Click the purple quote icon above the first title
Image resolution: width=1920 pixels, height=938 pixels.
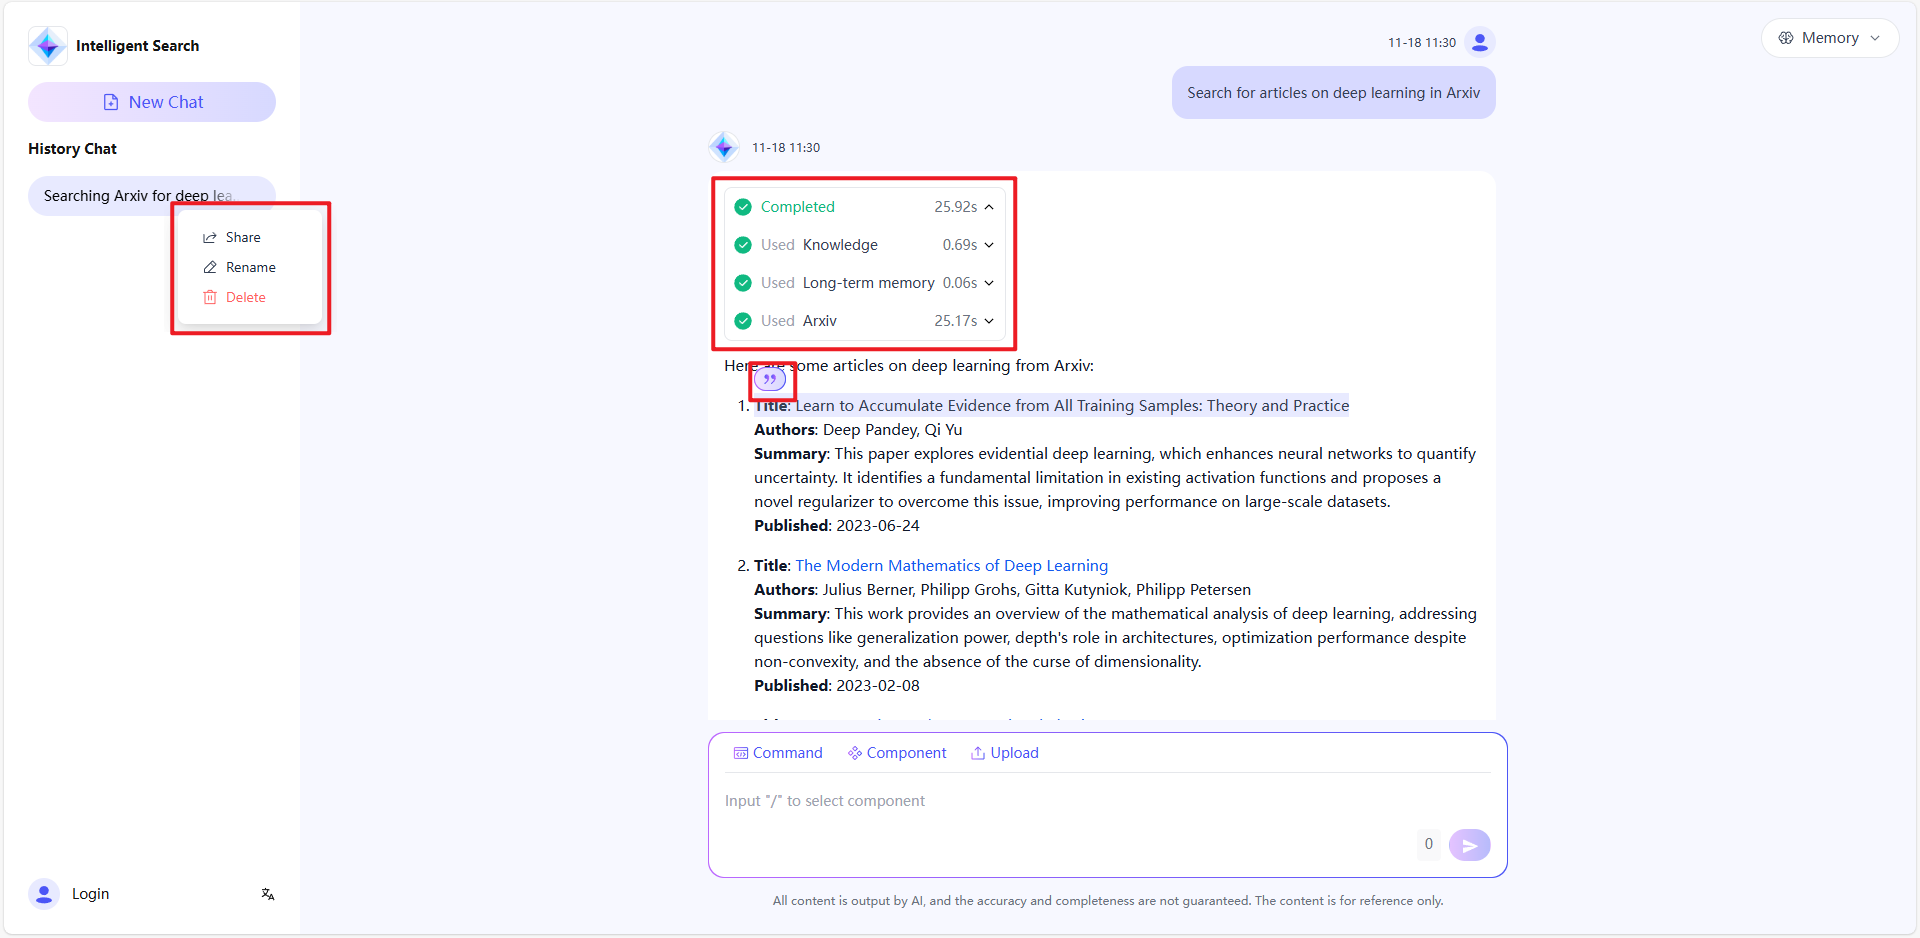click(x=769, y=380)
